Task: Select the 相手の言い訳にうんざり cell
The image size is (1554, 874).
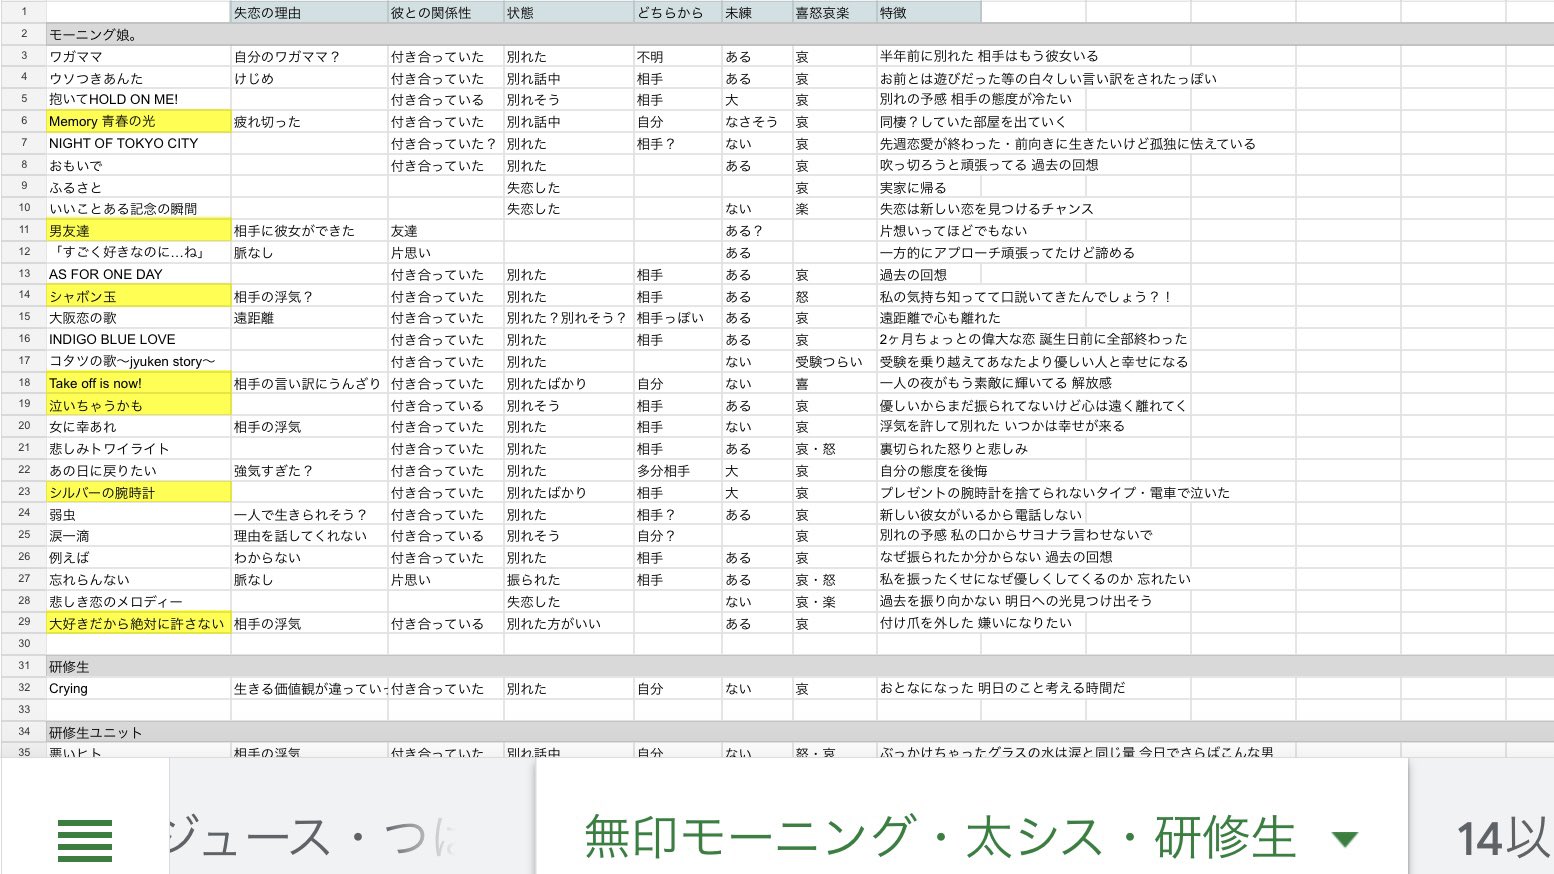Action: click(x=310, y=383)
